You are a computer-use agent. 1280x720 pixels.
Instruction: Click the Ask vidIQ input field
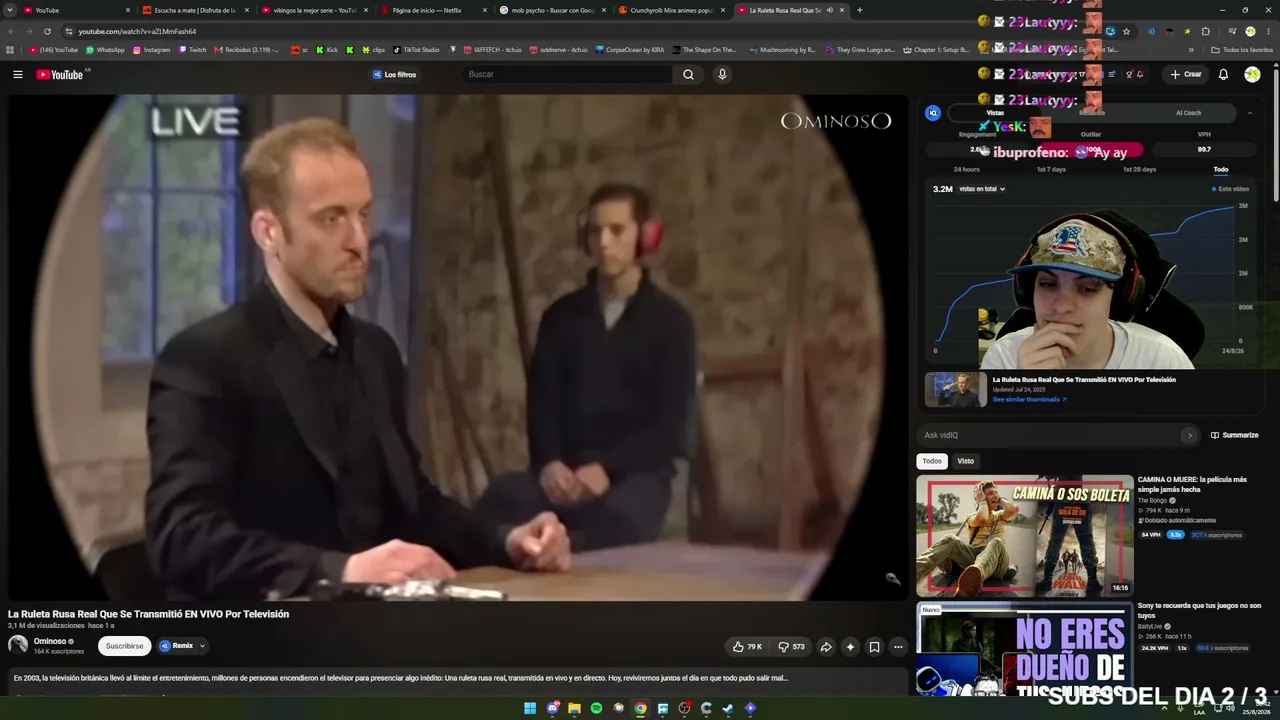coord(1058,435)
